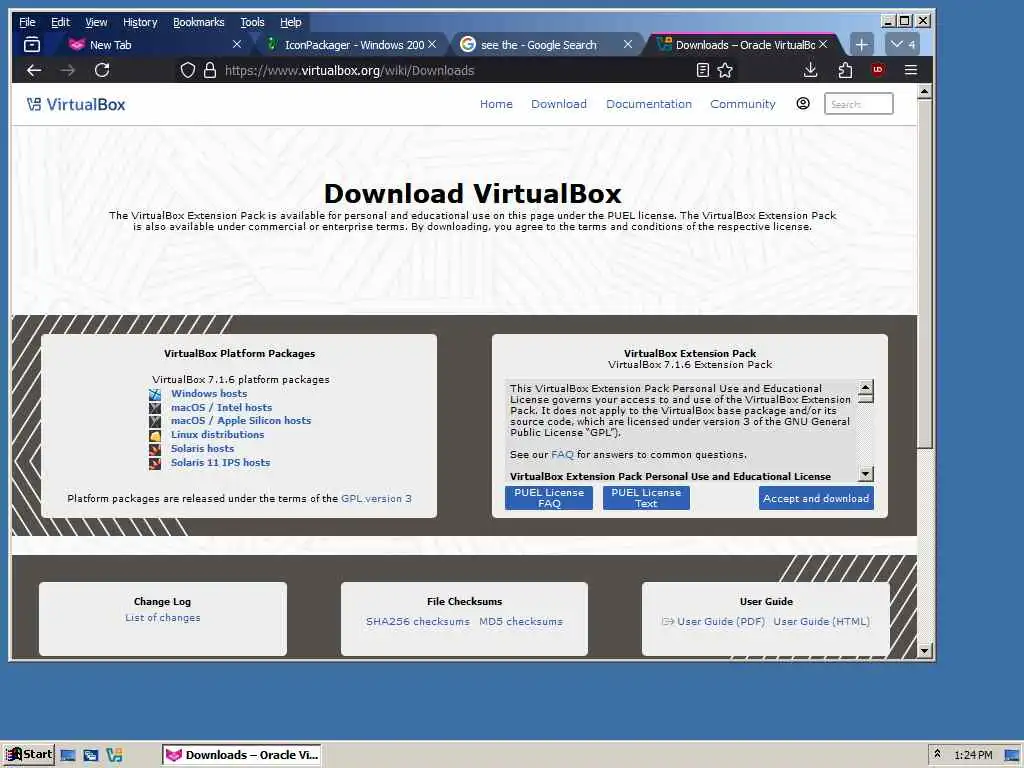Click the VirtualBox logo in the header
The width and height of the screenshot is (1024, 768).
(x=76, y=104)
